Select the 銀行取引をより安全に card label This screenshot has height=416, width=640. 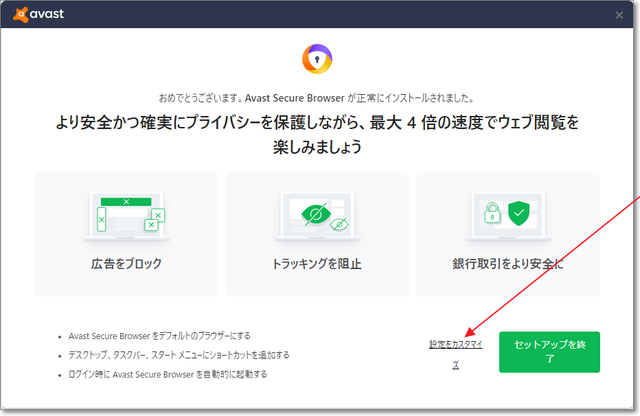[x=508, y=264]
